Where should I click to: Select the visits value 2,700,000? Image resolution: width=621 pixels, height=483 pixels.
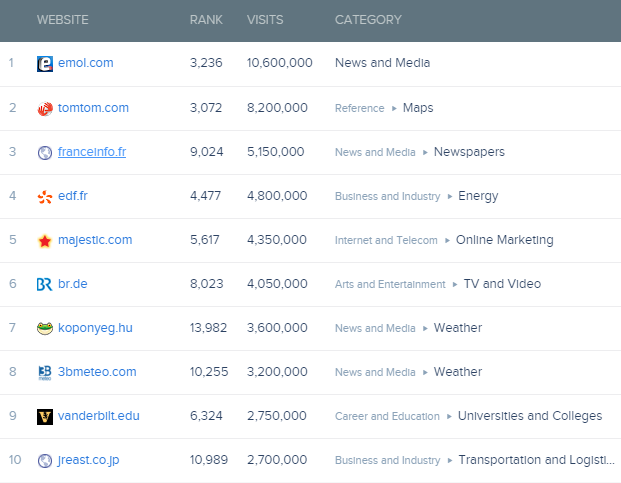[277, 460]
